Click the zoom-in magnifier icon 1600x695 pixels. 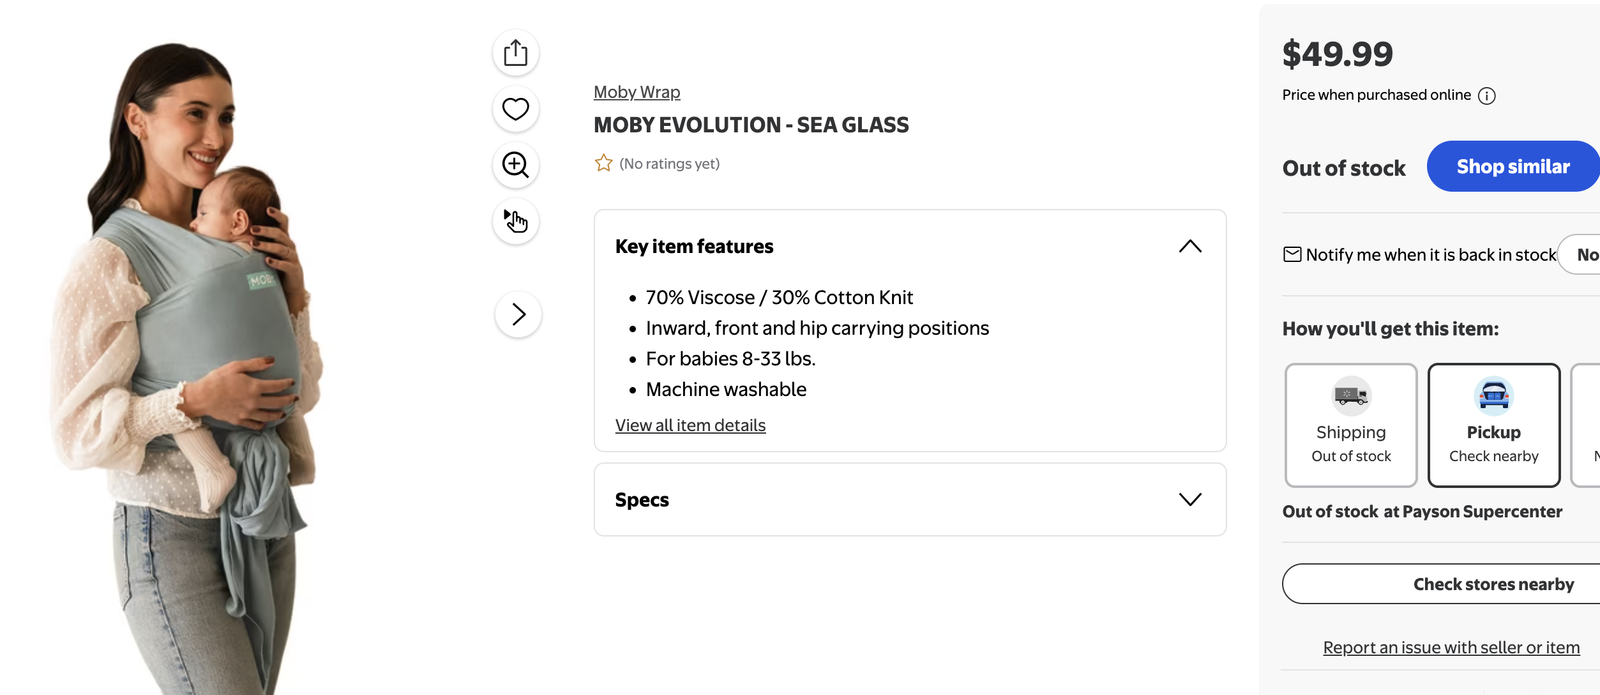point(516,164)
